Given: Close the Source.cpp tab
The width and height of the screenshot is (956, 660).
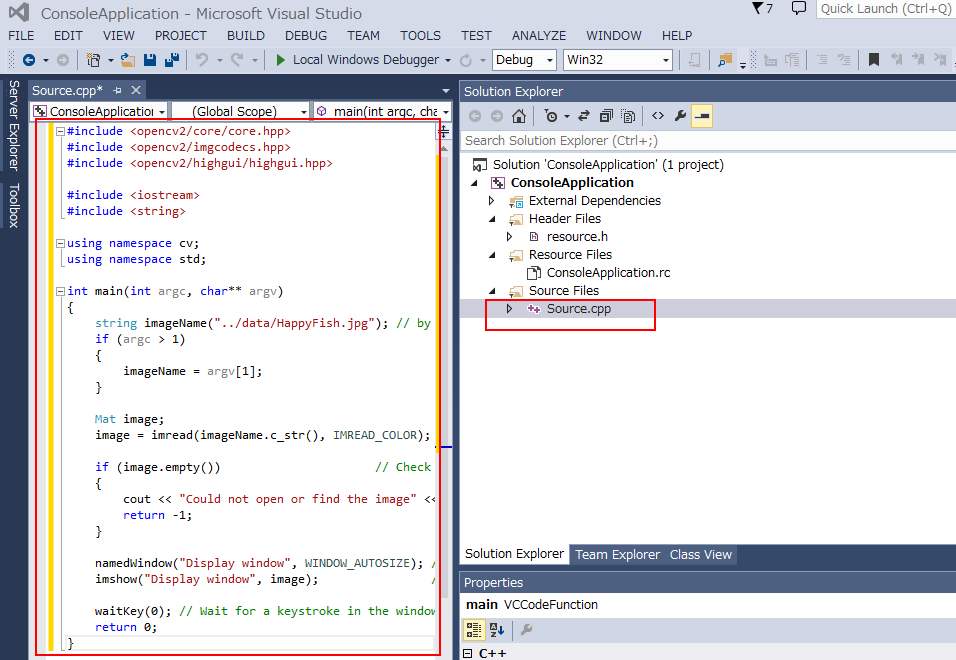Looking at the screenshot, I should click(x=136, y=90).
